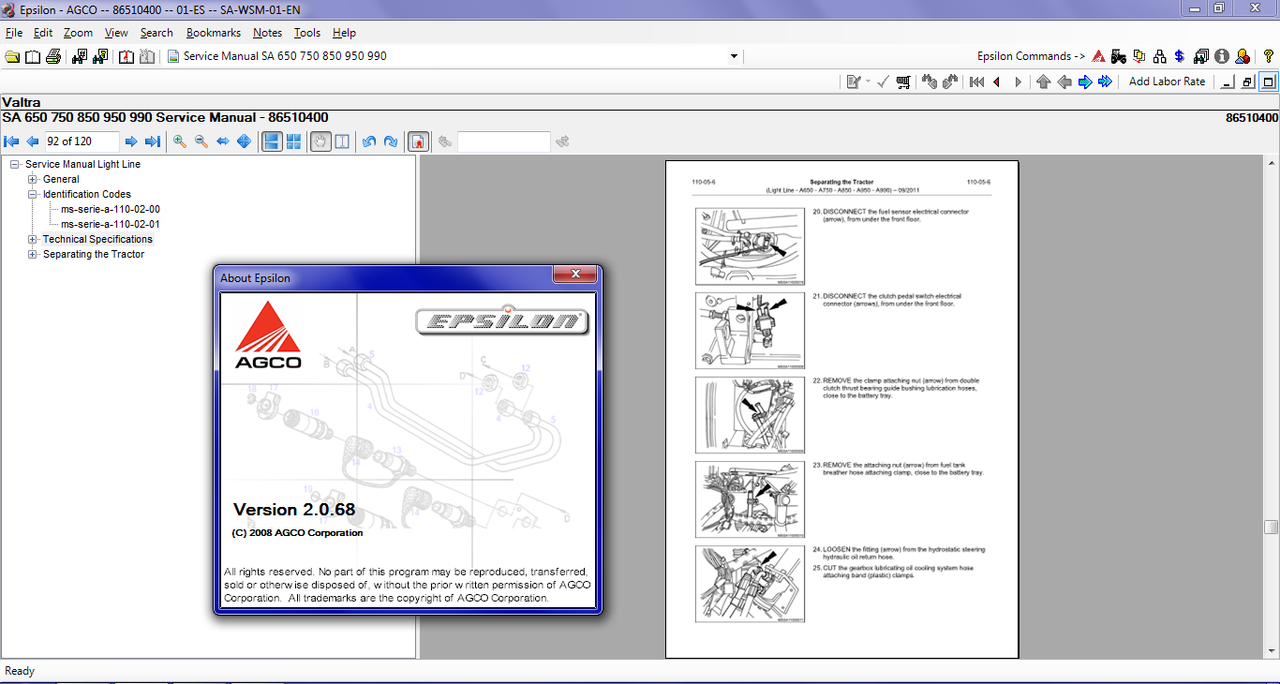
Task: Select ms-serie-a-110-02-00 tree item
Action: pyautogui.click(x=110, y=209)
